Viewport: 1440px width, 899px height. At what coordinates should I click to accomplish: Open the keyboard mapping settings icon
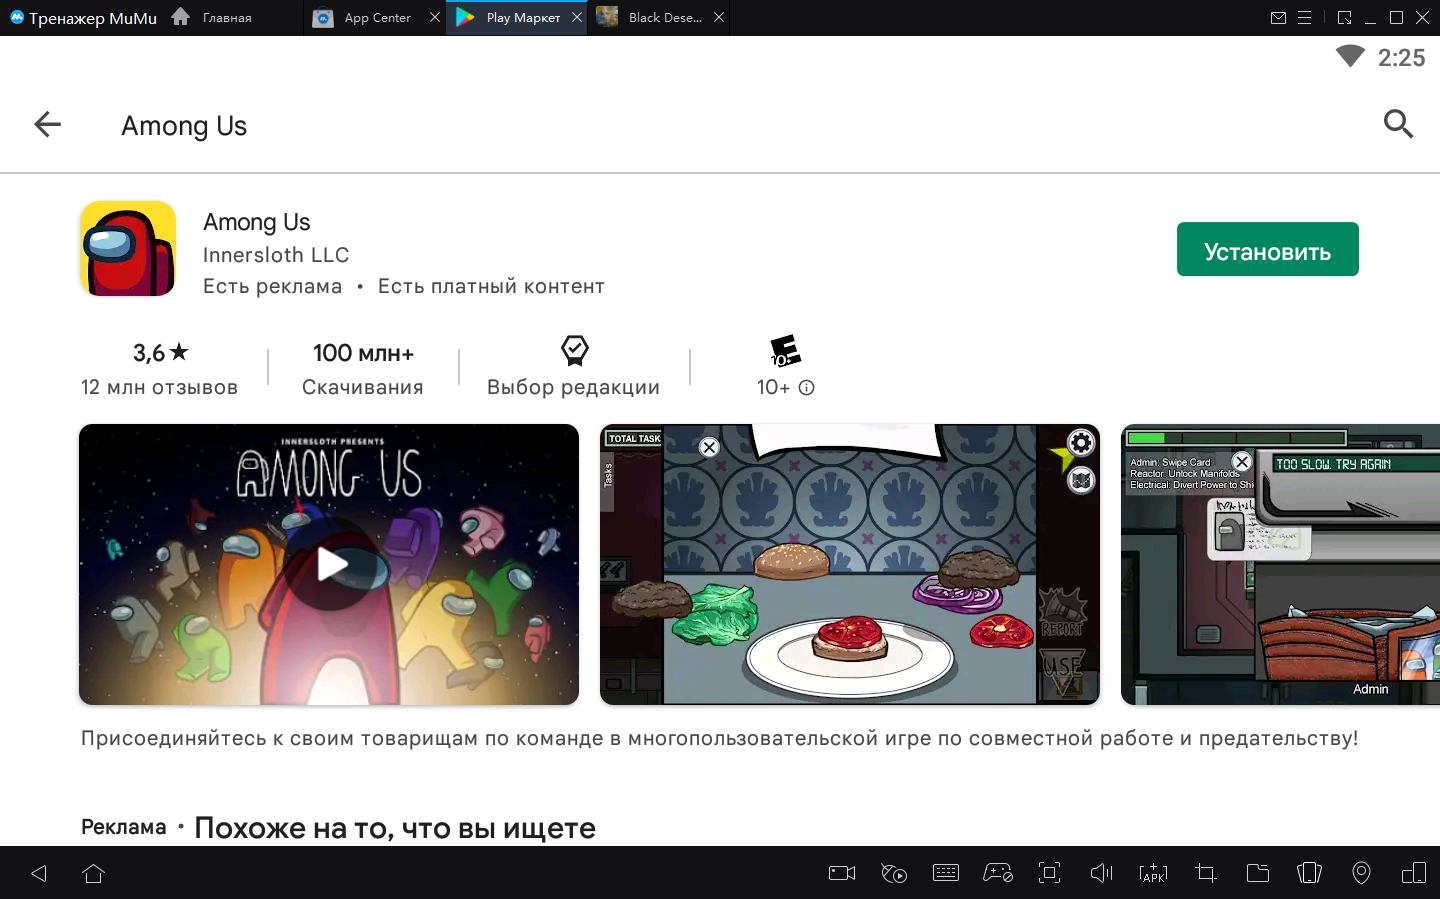[945, 873]
